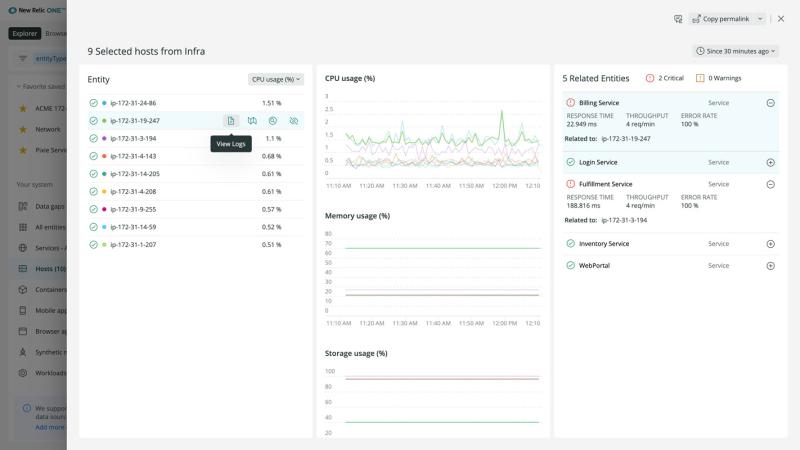This screenshot has height=450, width=800.
Task: Toggle the check circle for ip-172-31-9-255
Action: tap(93, 209)
